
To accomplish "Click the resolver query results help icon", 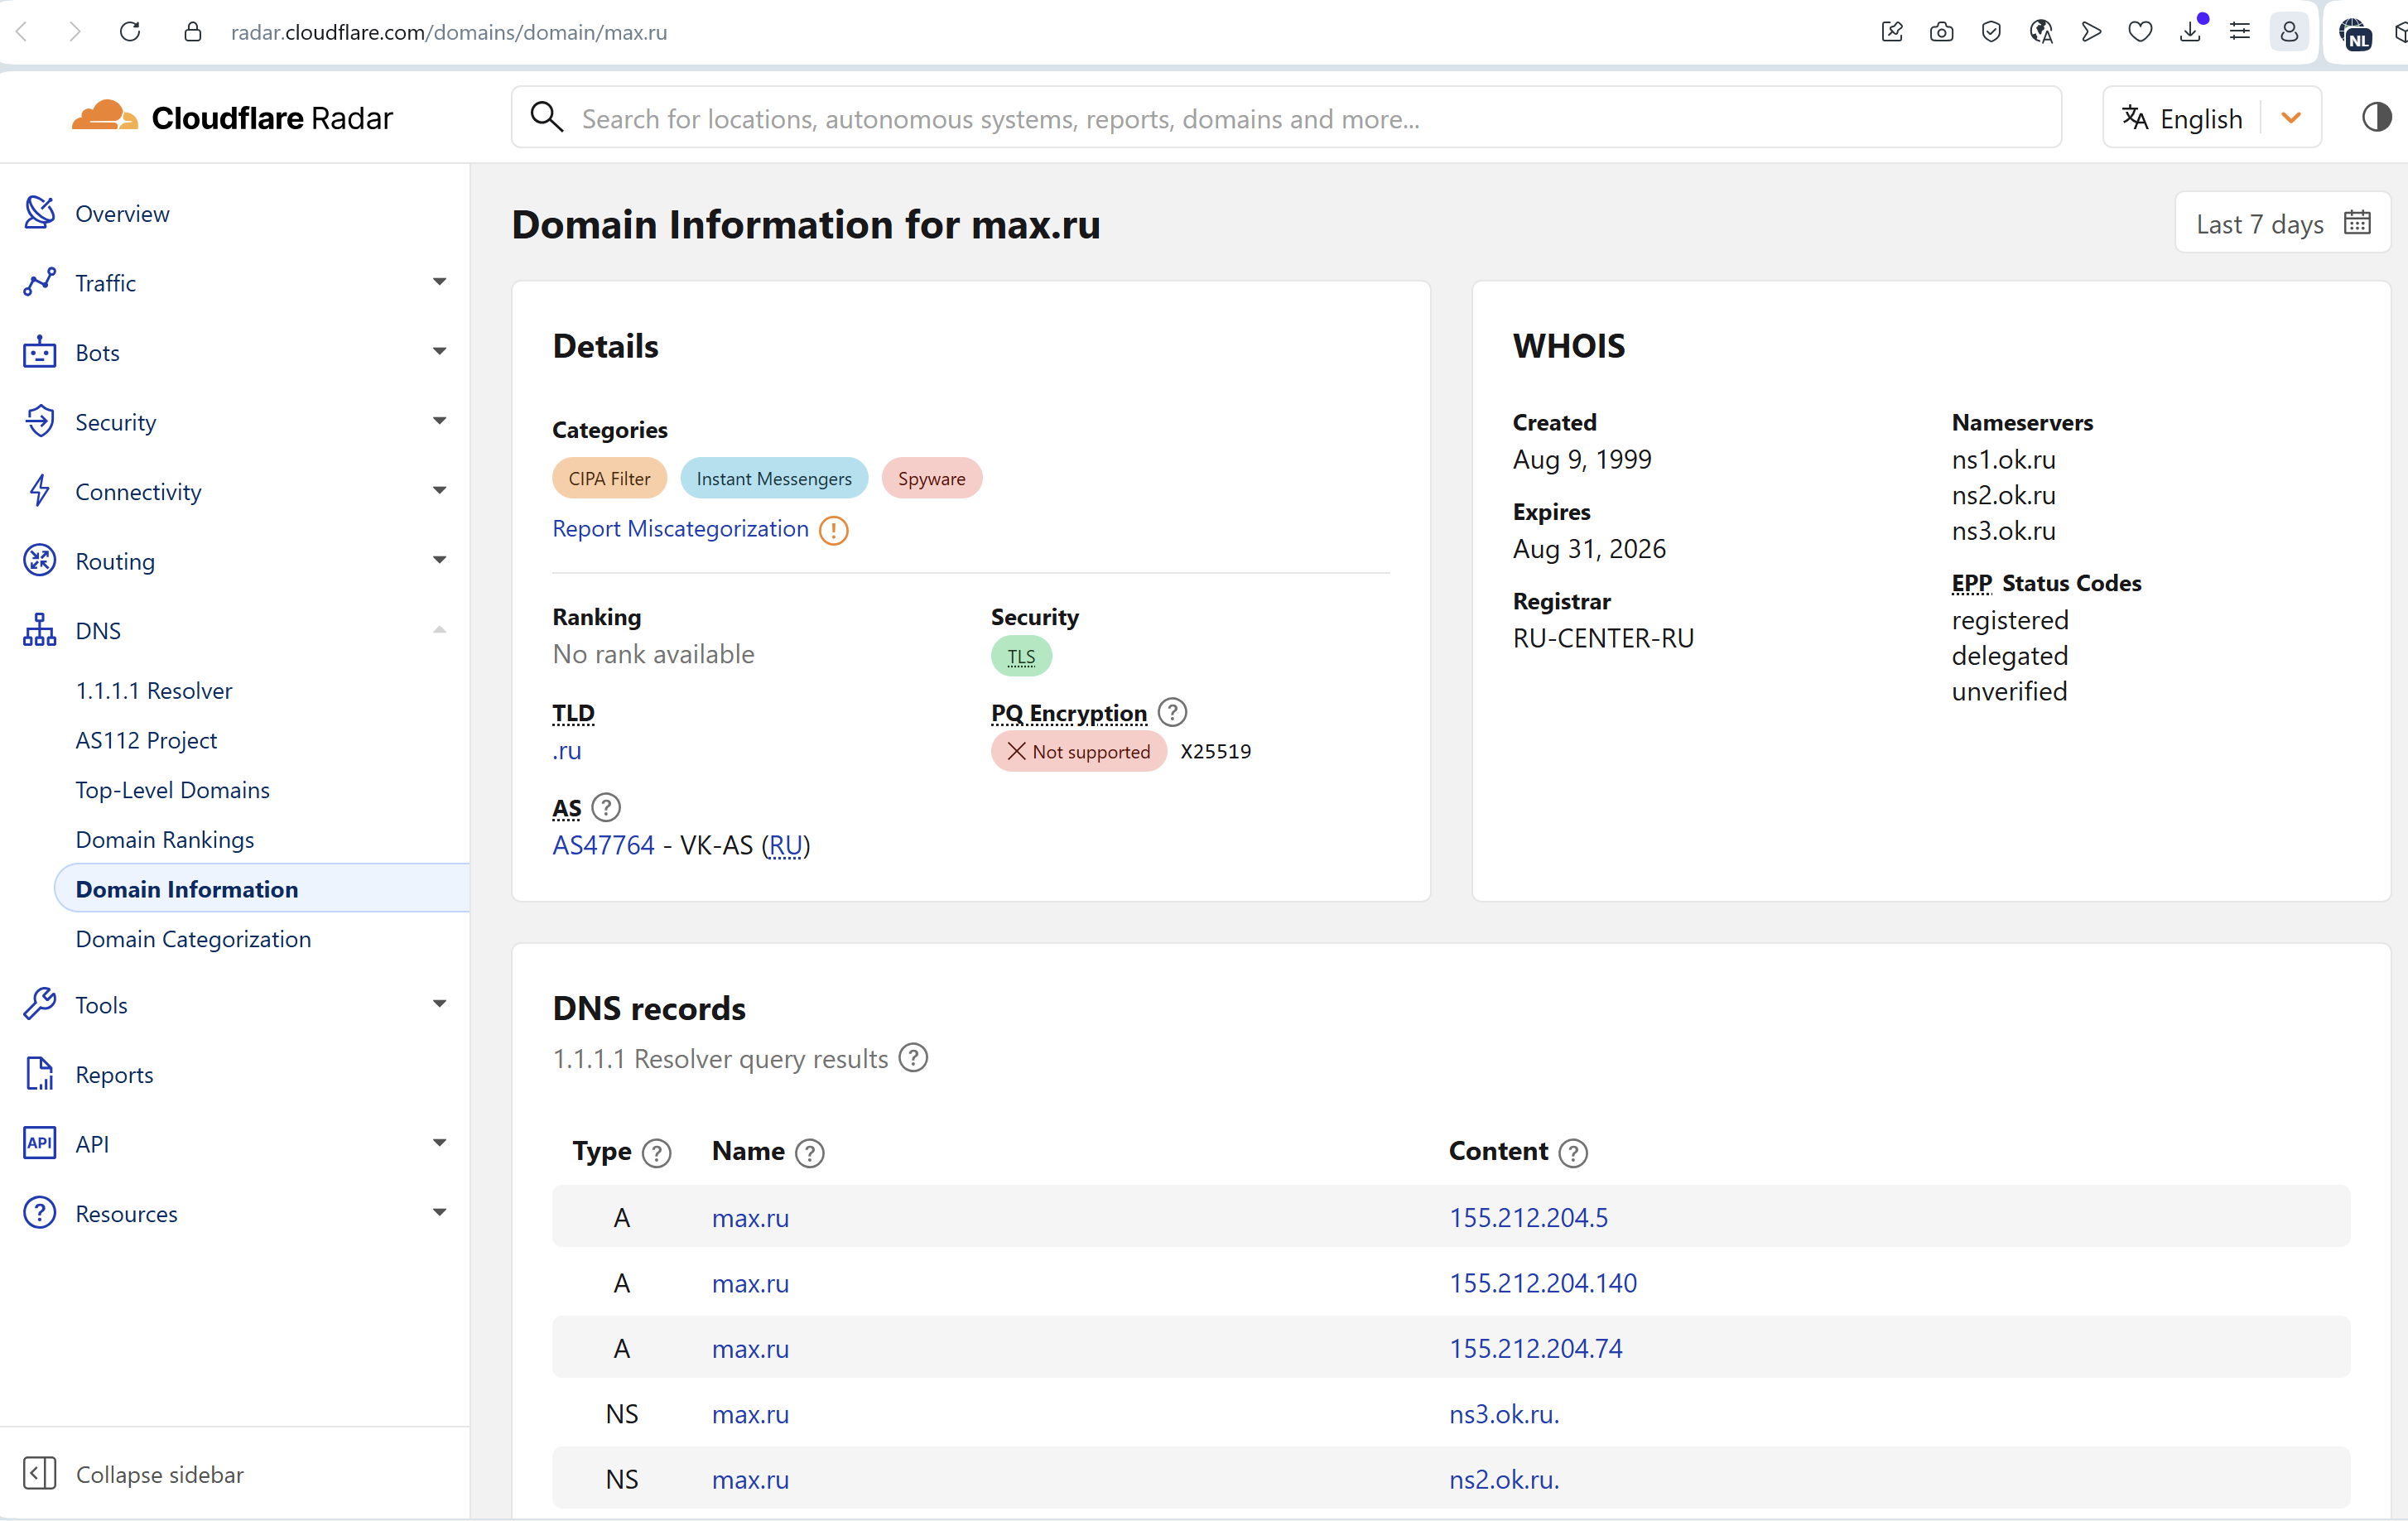I will [913, 1058].
